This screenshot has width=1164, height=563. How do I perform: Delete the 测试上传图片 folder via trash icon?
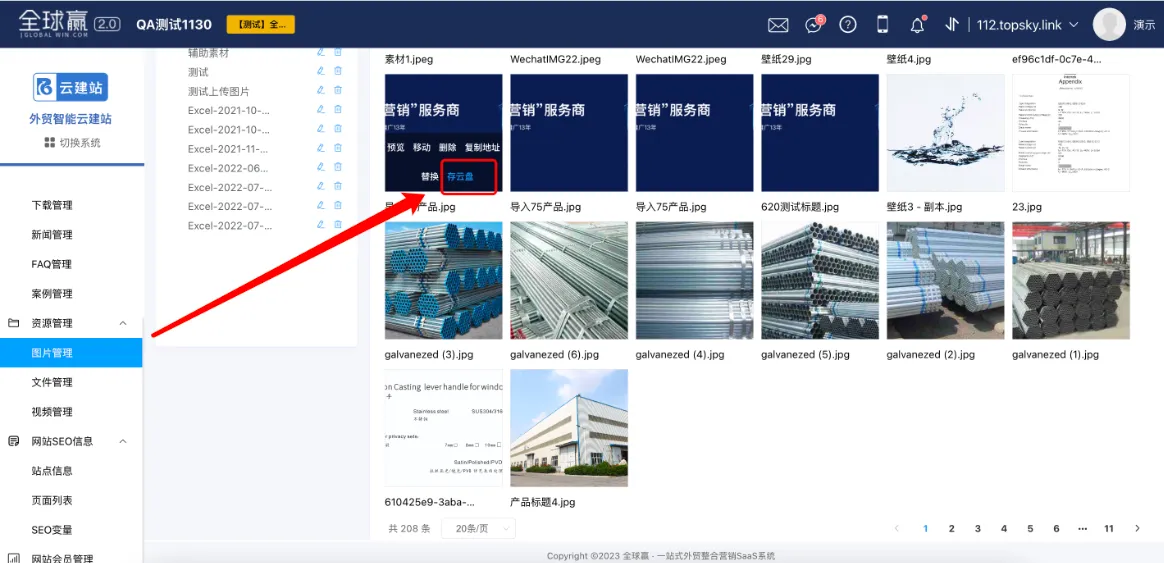[x=338, y=91]
